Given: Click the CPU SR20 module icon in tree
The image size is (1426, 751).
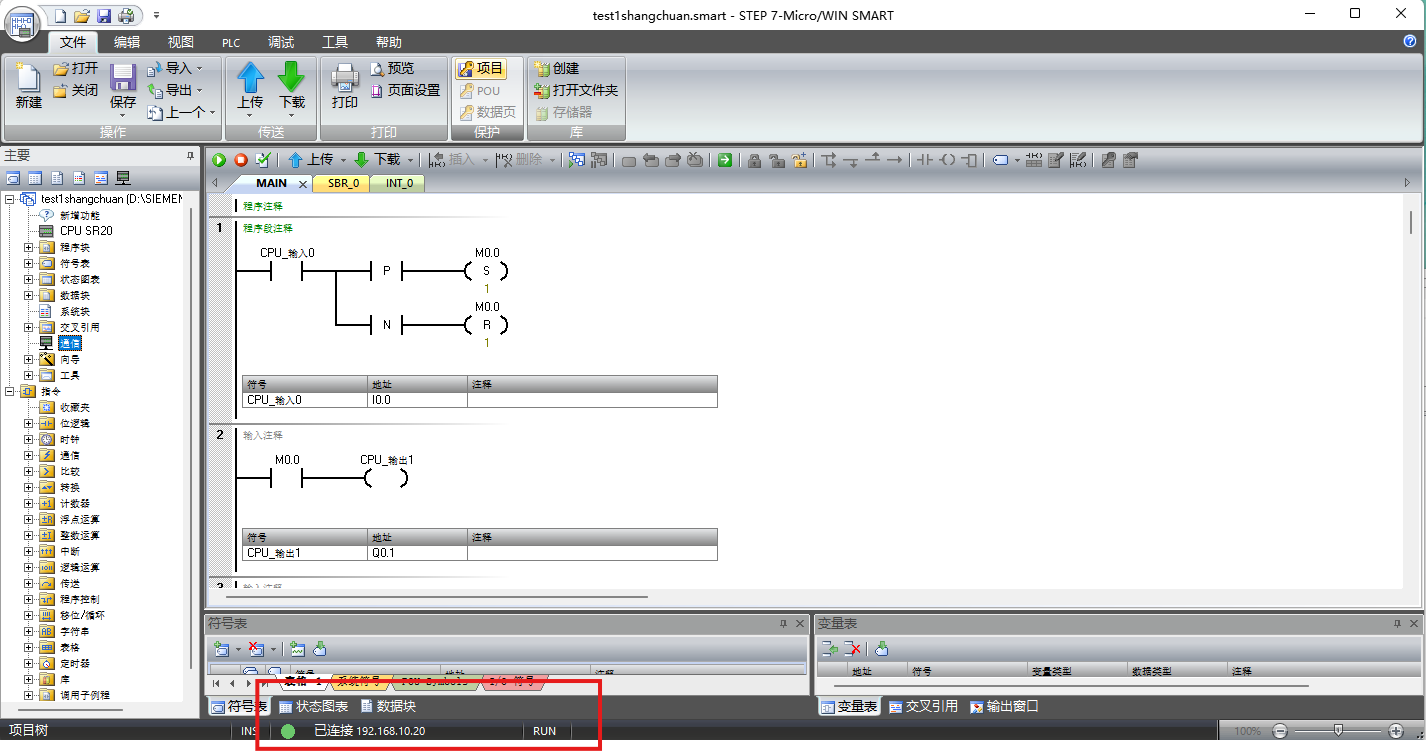Looking at the screenshot, I should pyautogui.click(x=46, y=231).
